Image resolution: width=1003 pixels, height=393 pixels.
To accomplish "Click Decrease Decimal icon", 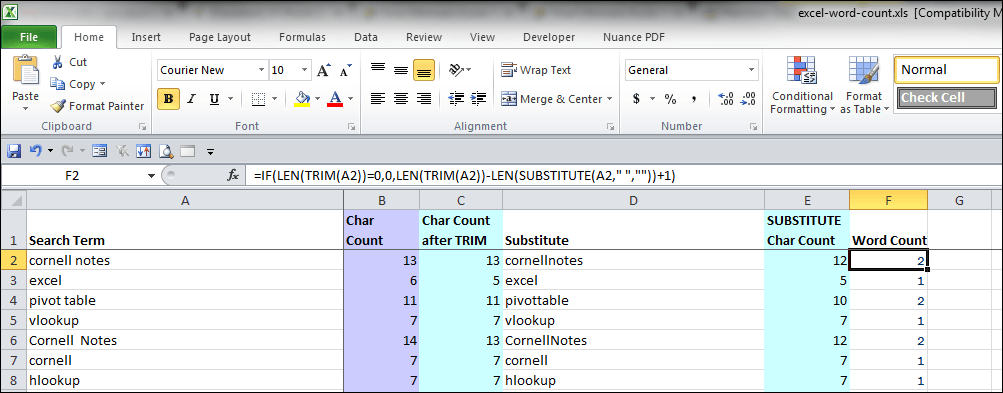I will point(748,99).
